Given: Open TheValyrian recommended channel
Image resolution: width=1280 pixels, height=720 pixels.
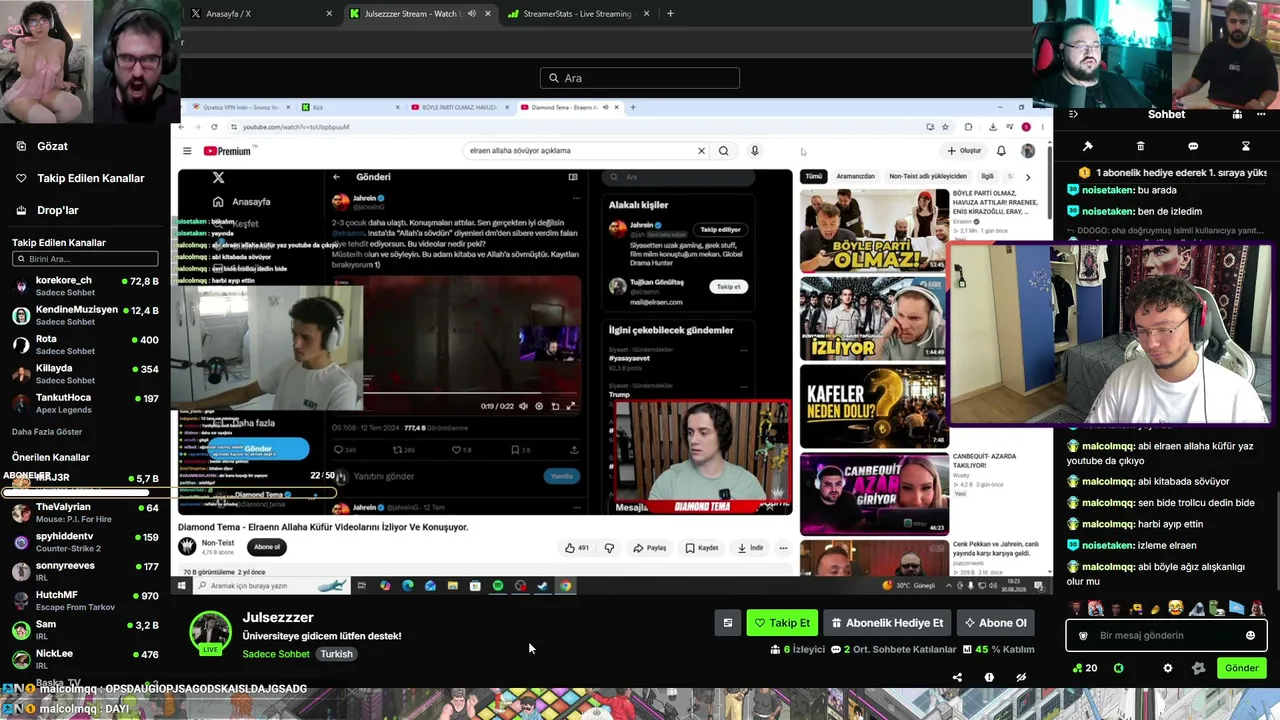Looking at the screenshot, I should point(85,513).
